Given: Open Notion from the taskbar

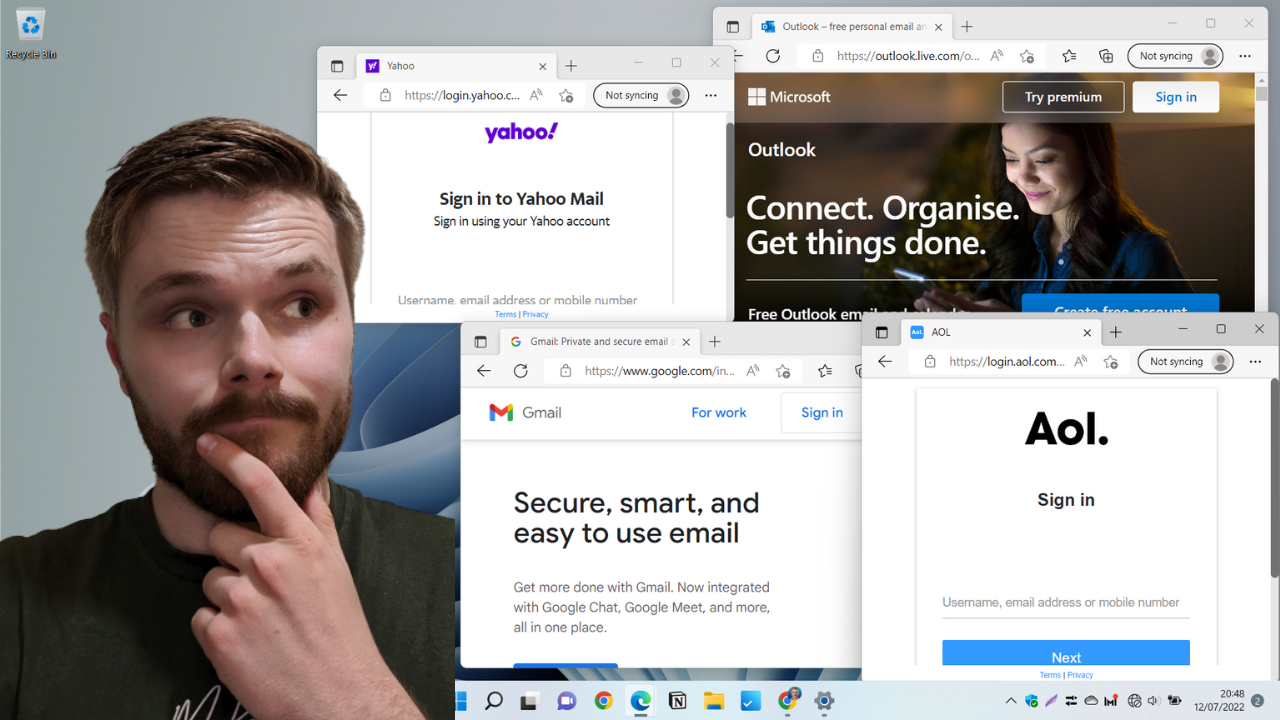Looking at the screenshot, I should 677,701.
